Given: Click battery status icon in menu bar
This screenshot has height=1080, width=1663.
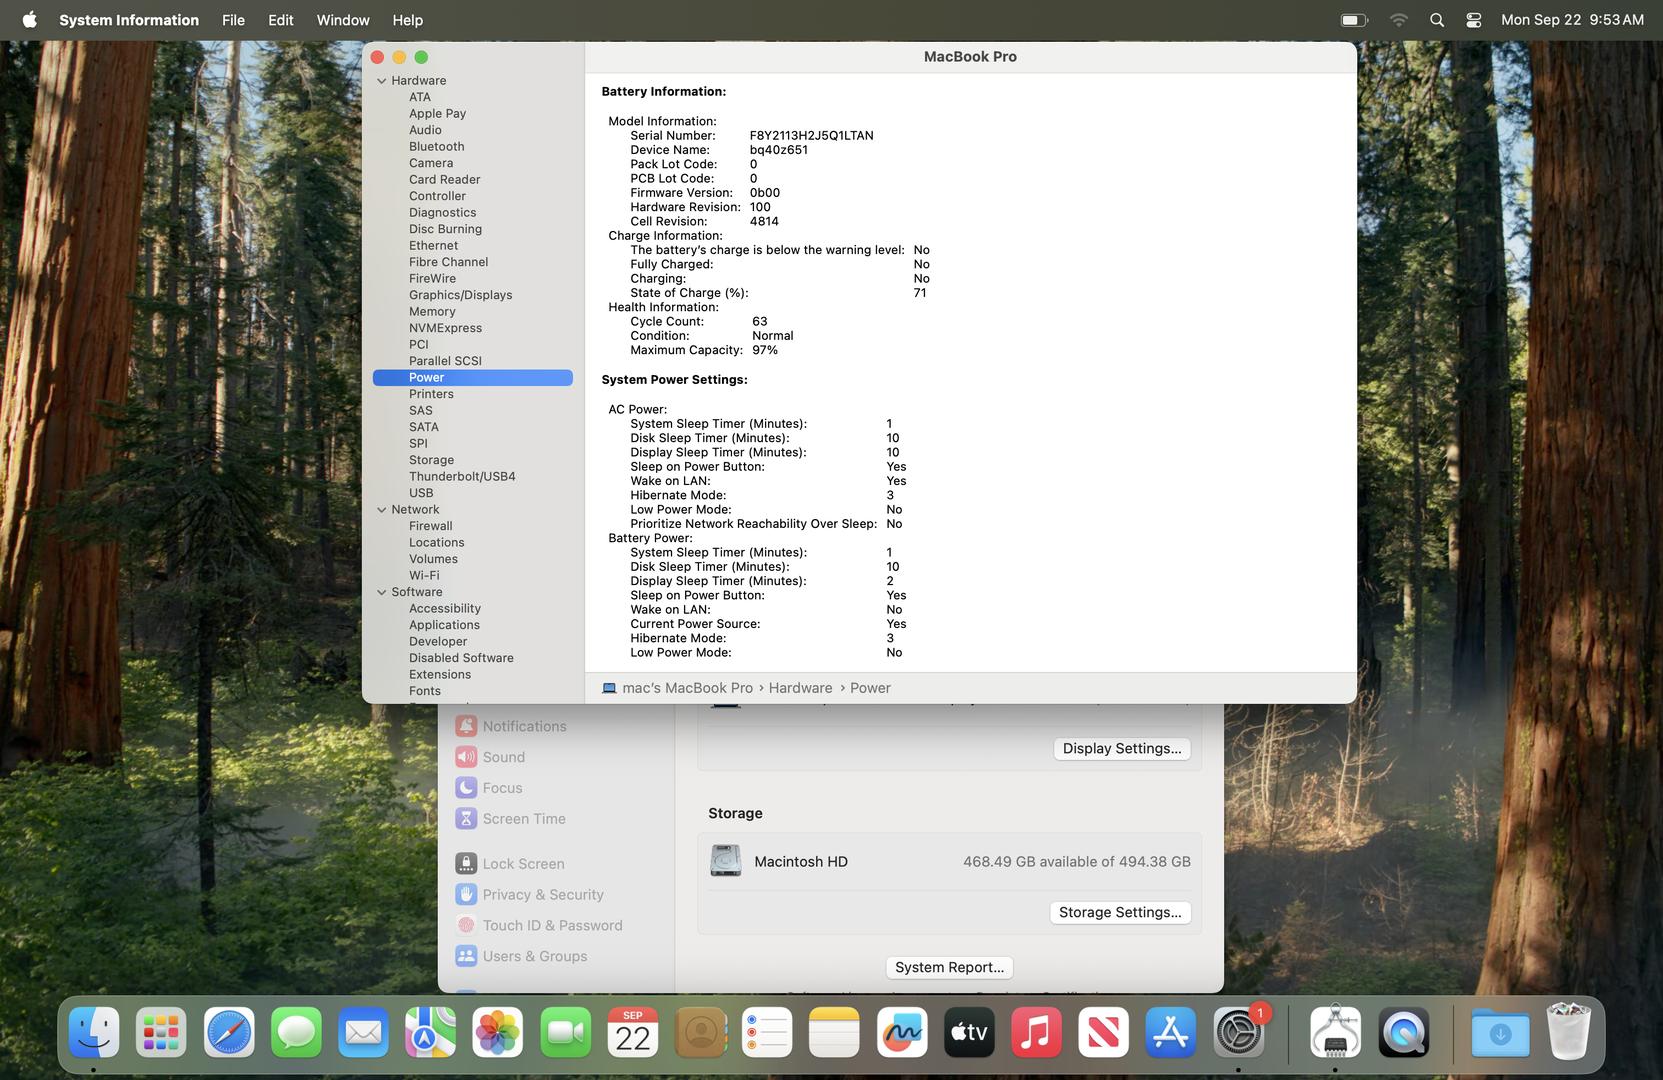Looking at the screenshot, I should (1354, 20).
